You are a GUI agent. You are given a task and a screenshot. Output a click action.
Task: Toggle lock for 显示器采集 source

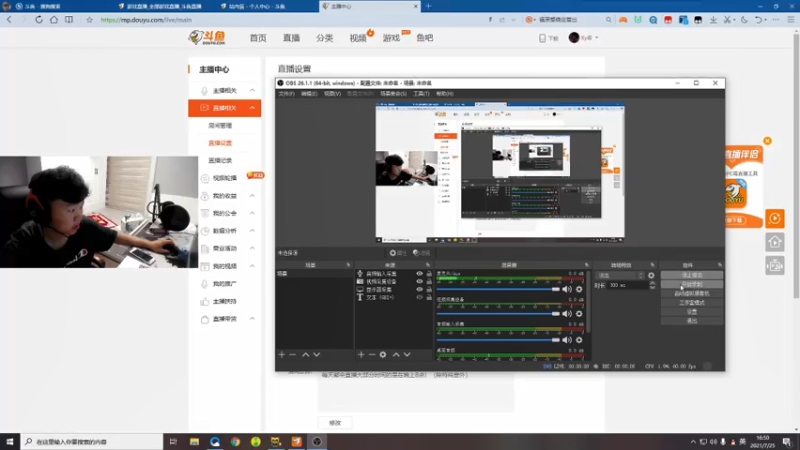pyautogui.click(x=429, y=289)
